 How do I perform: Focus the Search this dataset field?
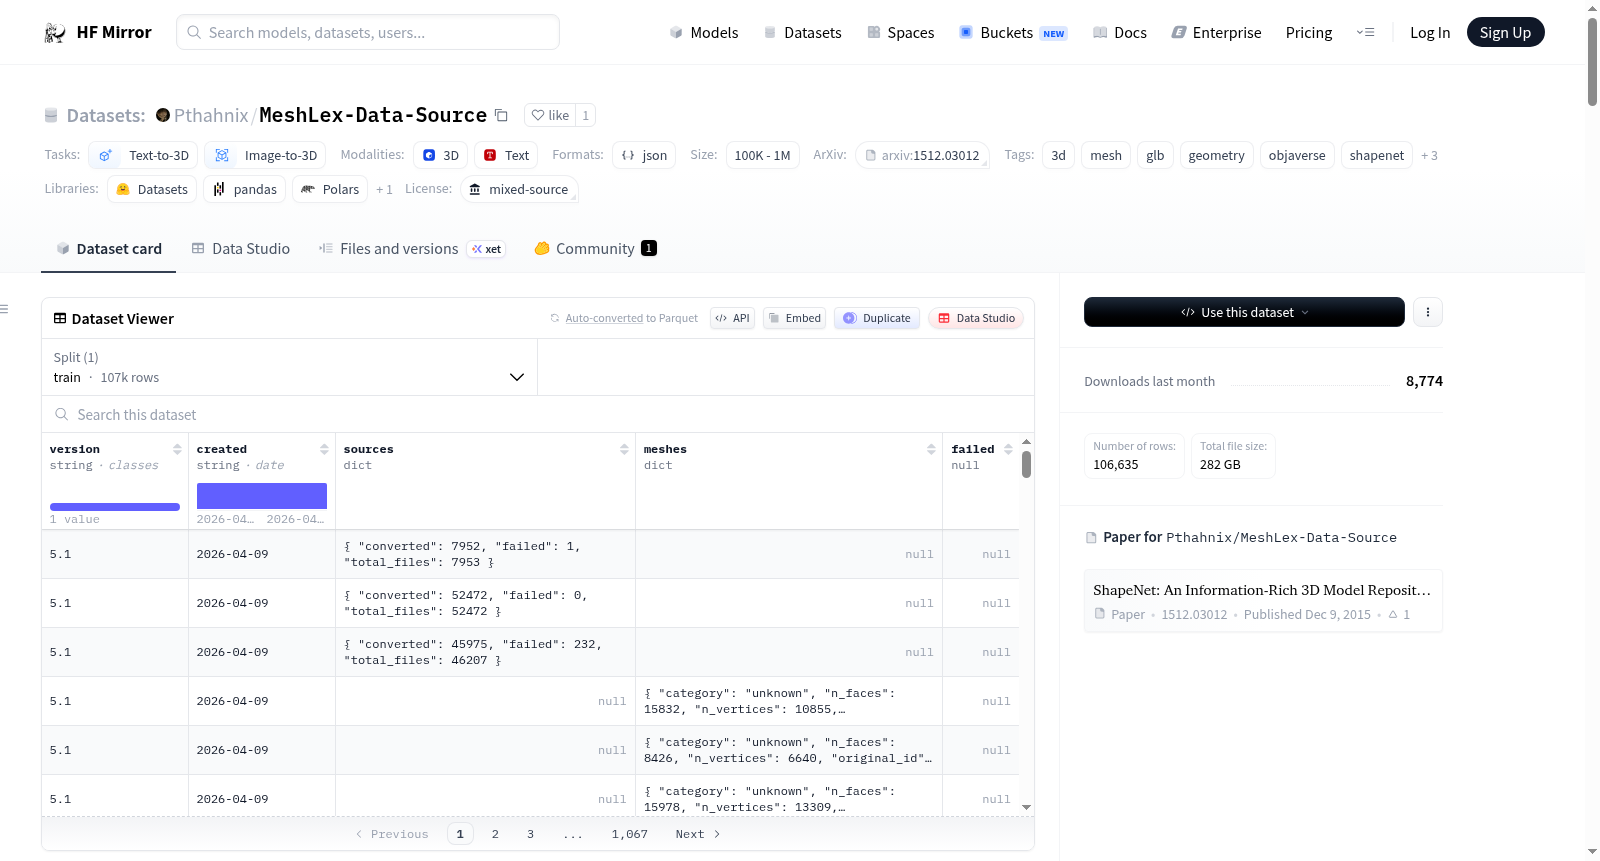538,415
